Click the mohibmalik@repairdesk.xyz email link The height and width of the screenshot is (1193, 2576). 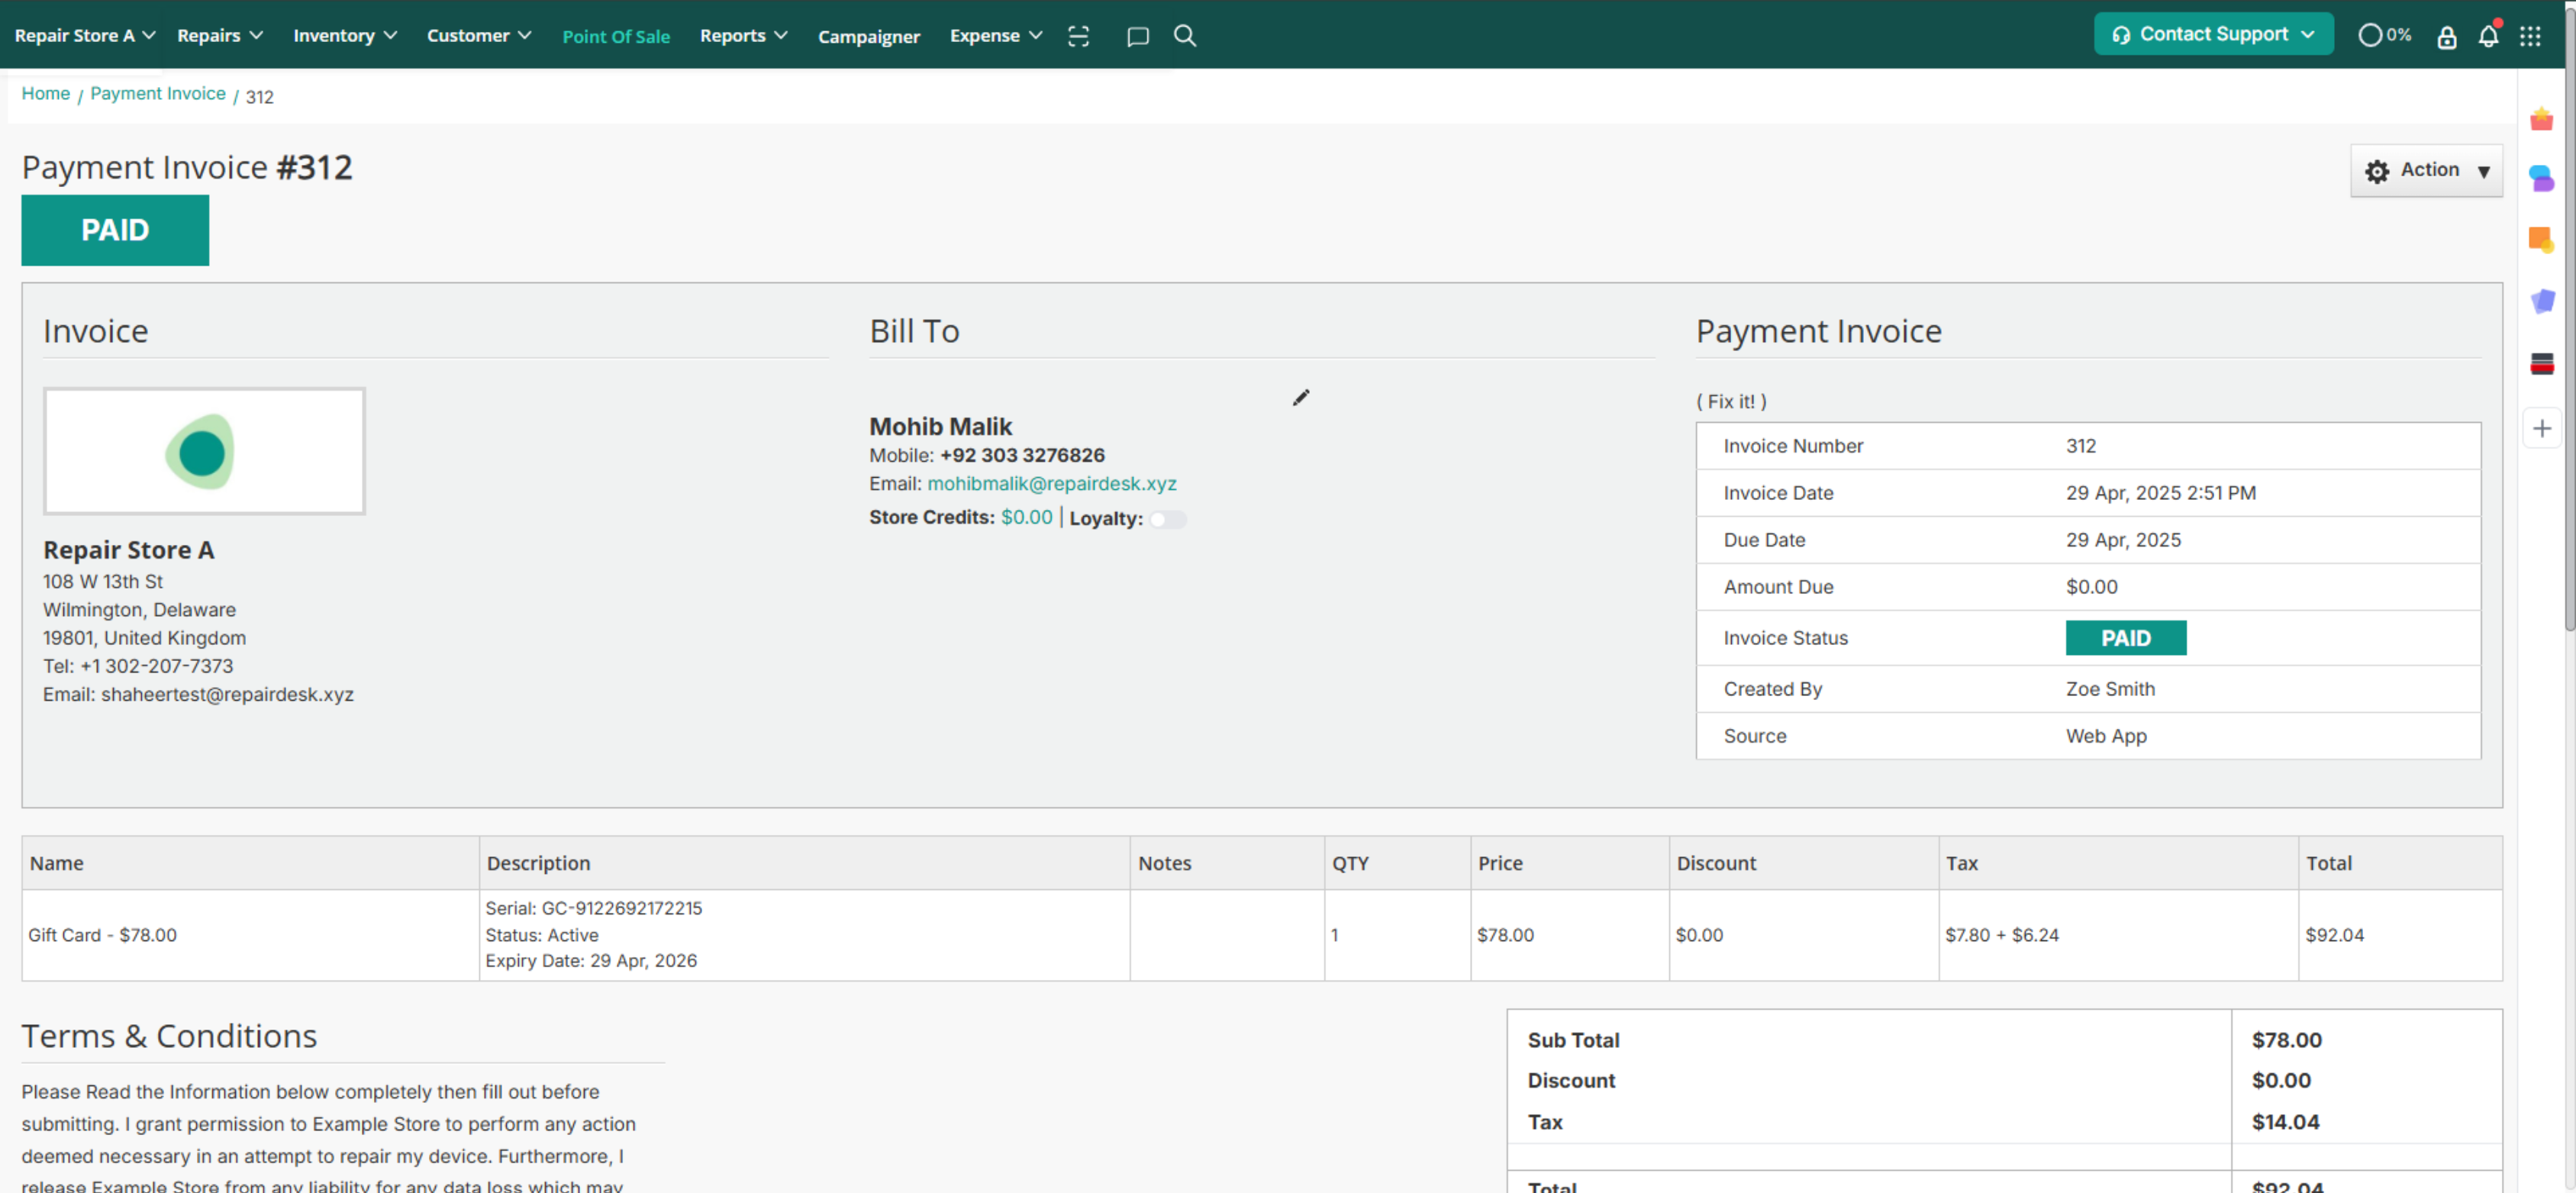[1051, 484]
